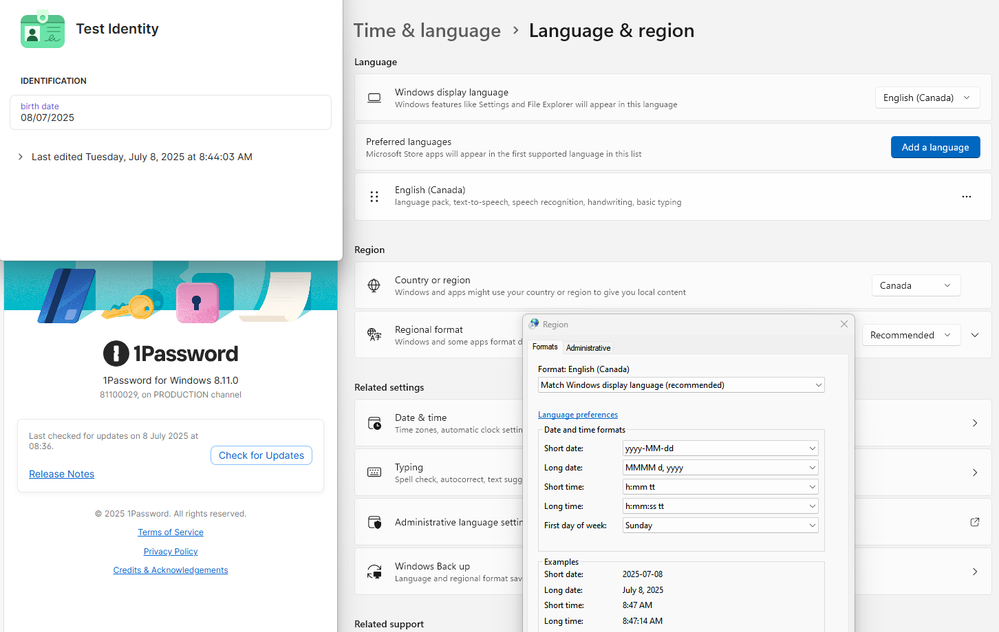999x632 pixels.
Task: Click the Typing keyboard icon
Action: pyautogui.click(x=374, y=472)
